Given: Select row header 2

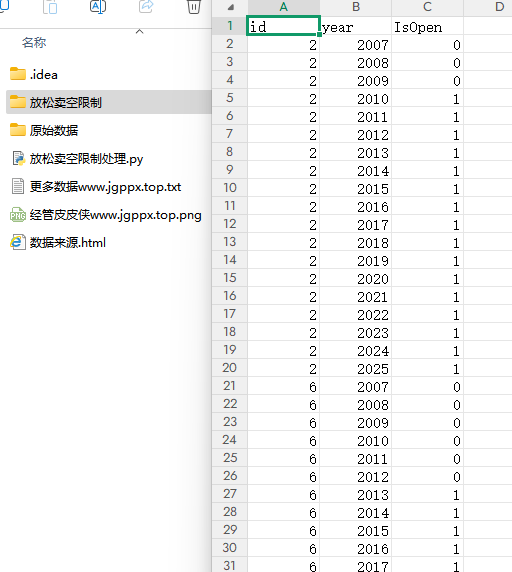Looking at the screenshot, I should pos(229,44).
